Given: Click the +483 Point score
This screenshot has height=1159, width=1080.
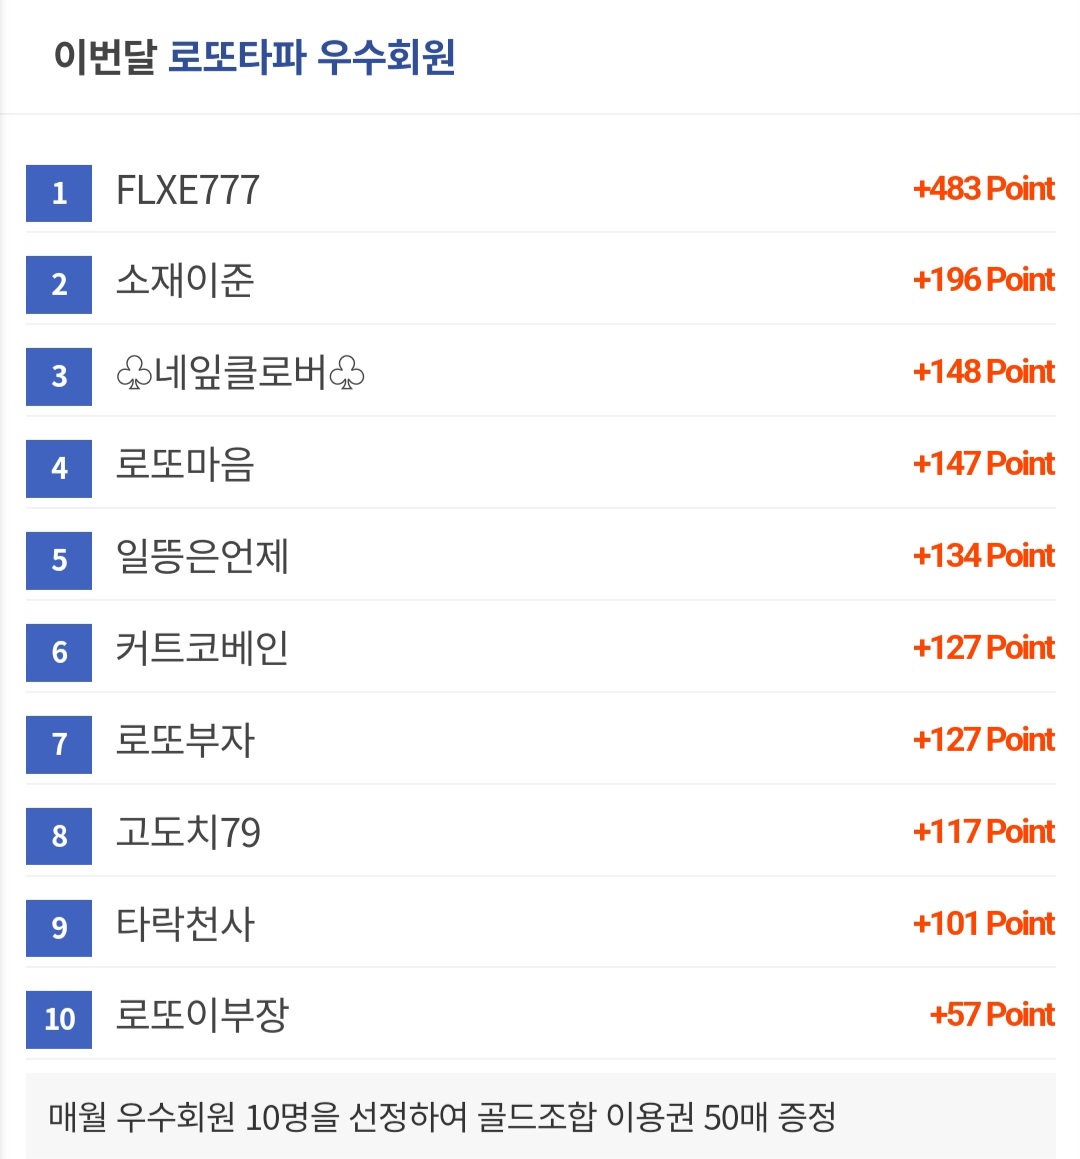Looking at the screenshot, I should pyautogui.click(x=984, y=189).
